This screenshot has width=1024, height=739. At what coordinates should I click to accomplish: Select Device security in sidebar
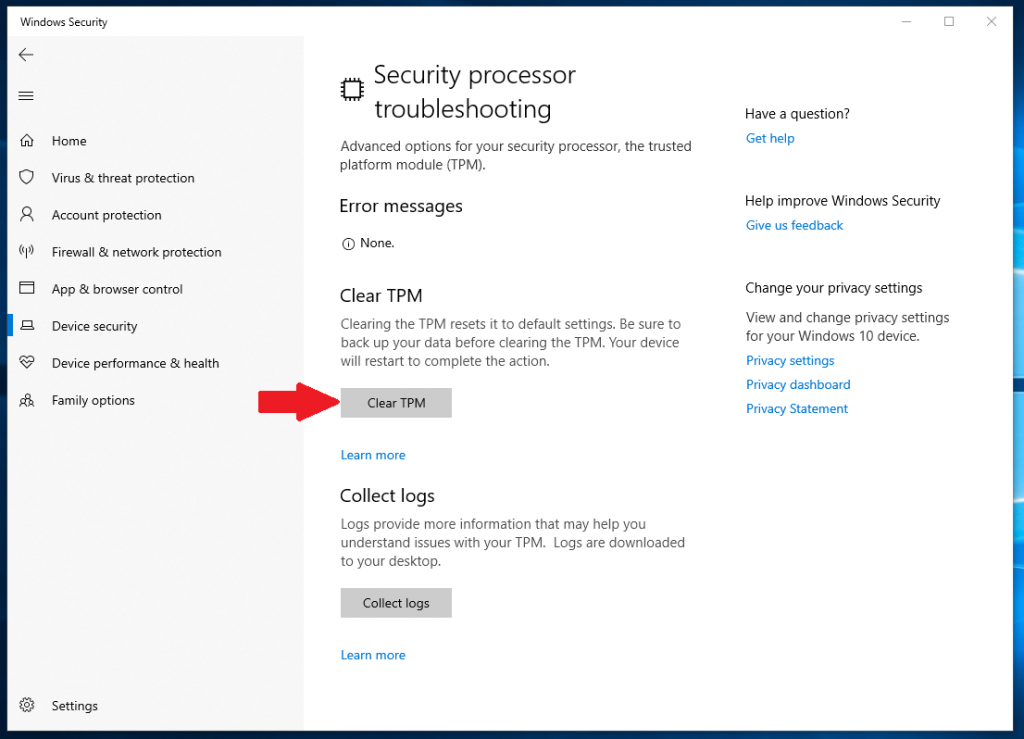(x=155, y=326)
